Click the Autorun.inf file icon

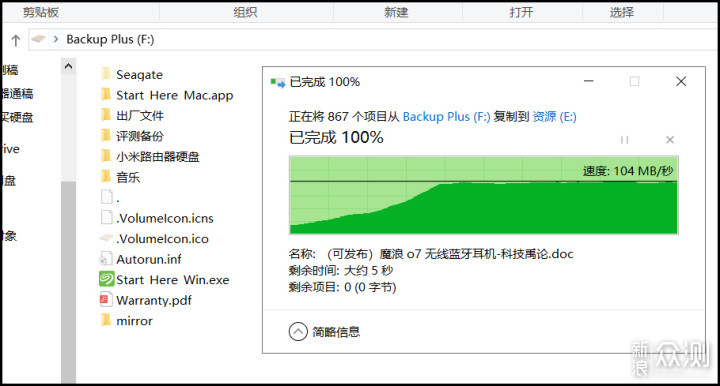pos(106,258)
